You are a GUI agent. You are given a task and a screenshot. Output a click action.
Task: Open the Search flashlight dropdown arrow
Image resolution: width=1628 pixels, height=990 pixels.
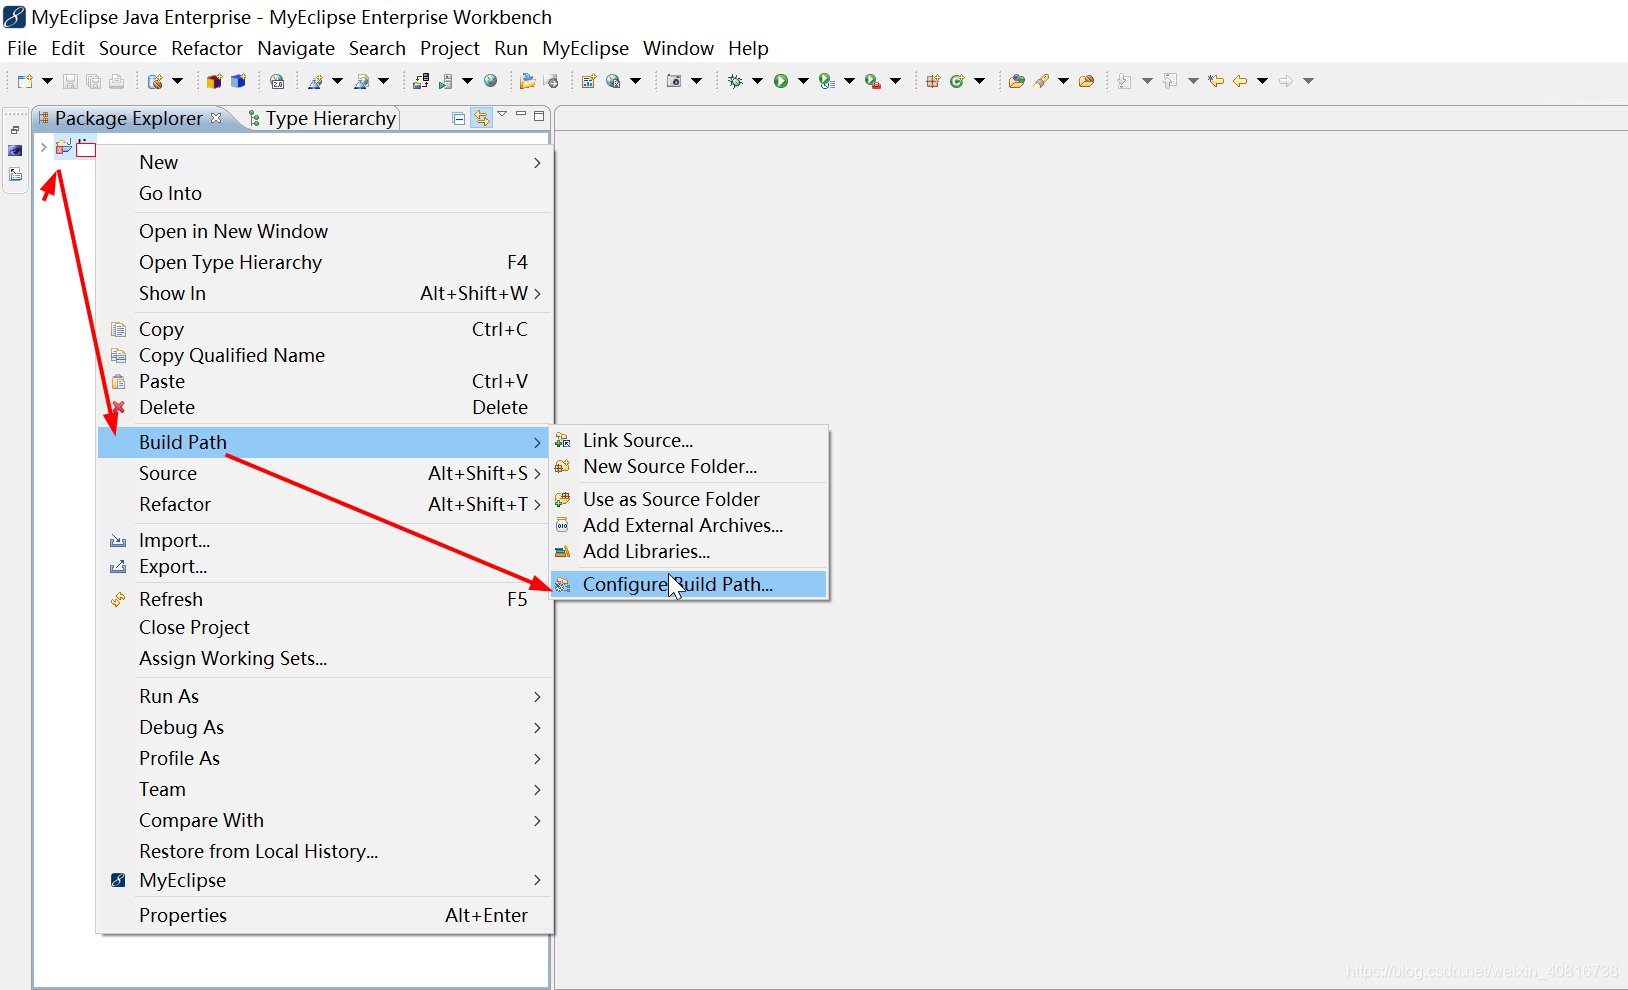[x=1063, y=81]
